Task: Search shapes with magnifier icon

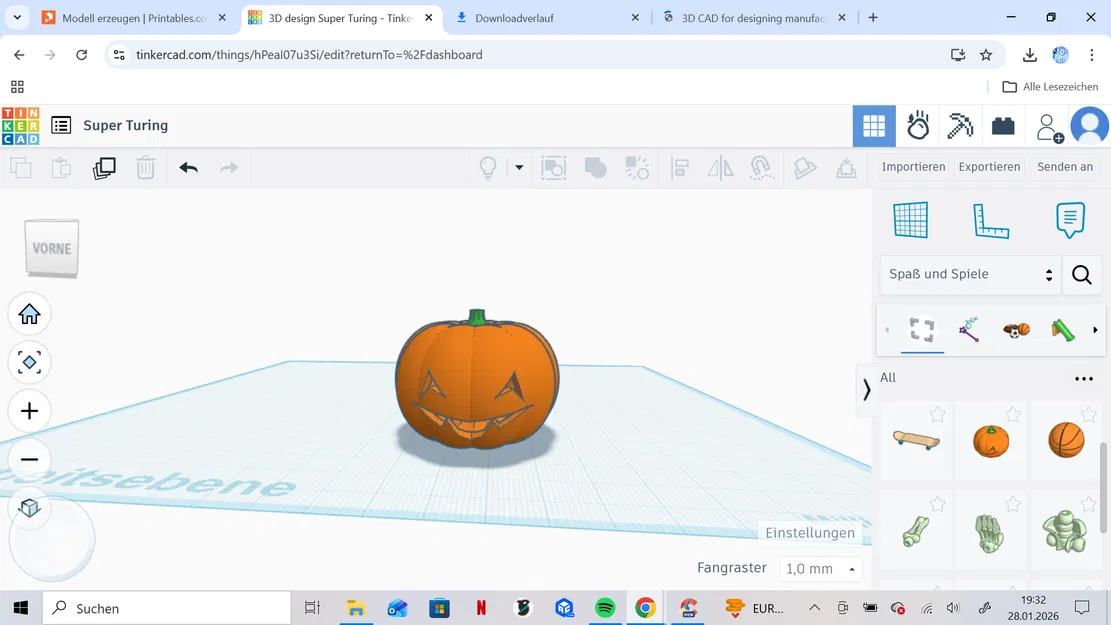Action: [x=1081, y=274]
